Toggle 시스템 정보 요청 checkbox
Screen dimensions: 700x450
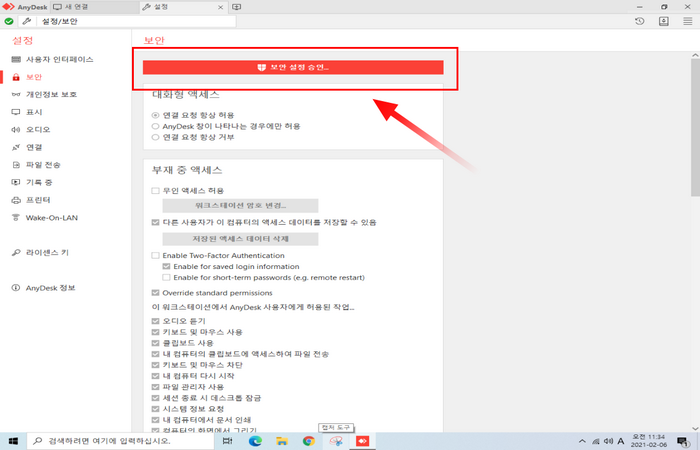(x=155, y=409)
